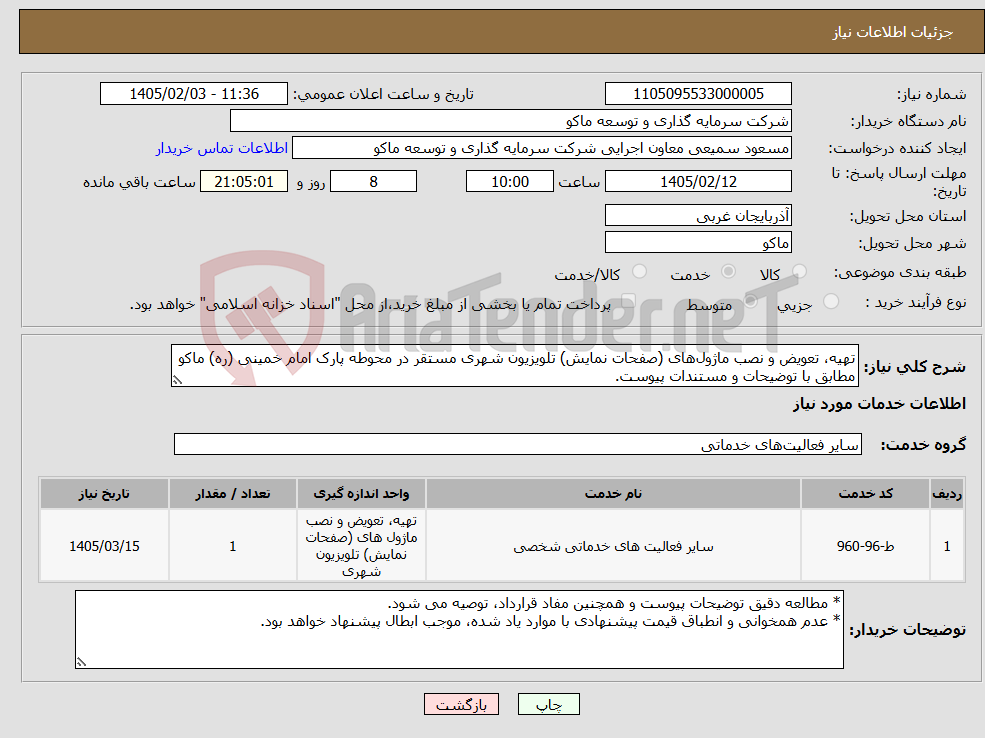The image size is (985, 738).
Task: Click the ردیف column header
Action: [947, 494]
